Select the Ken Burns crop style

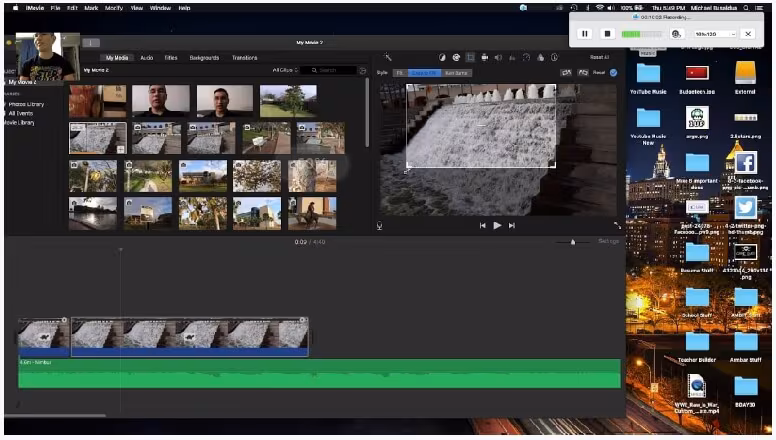coord(456,73)
